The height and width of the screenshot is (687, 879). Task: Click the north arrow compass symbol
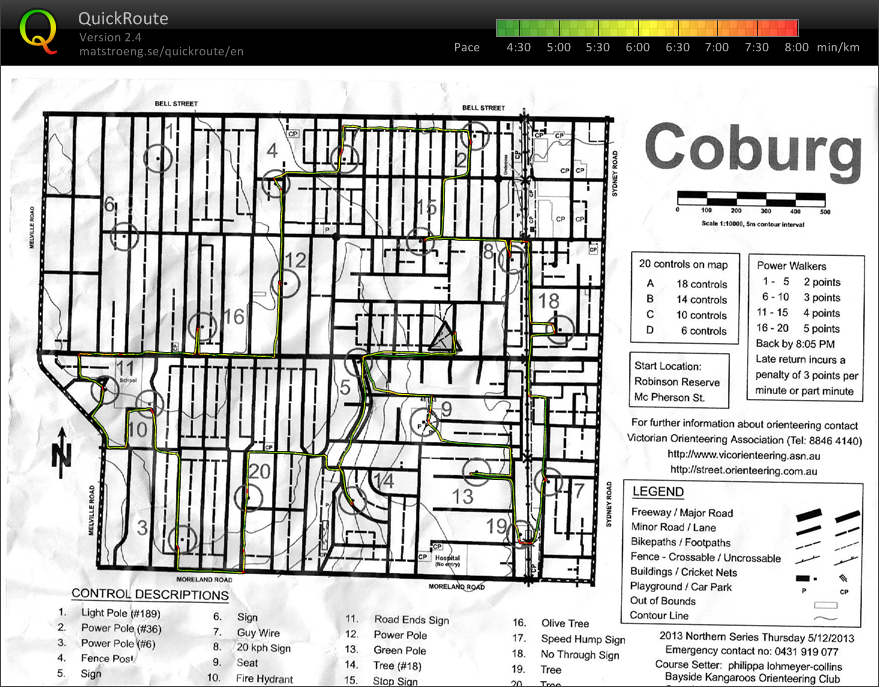[x=62, y=450]
